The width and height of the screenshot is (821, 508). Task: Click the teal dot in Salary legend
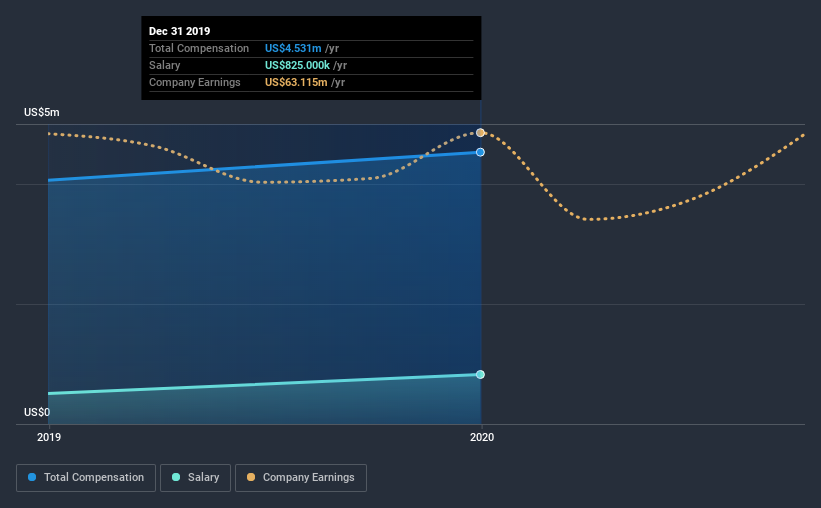point(176,477)
